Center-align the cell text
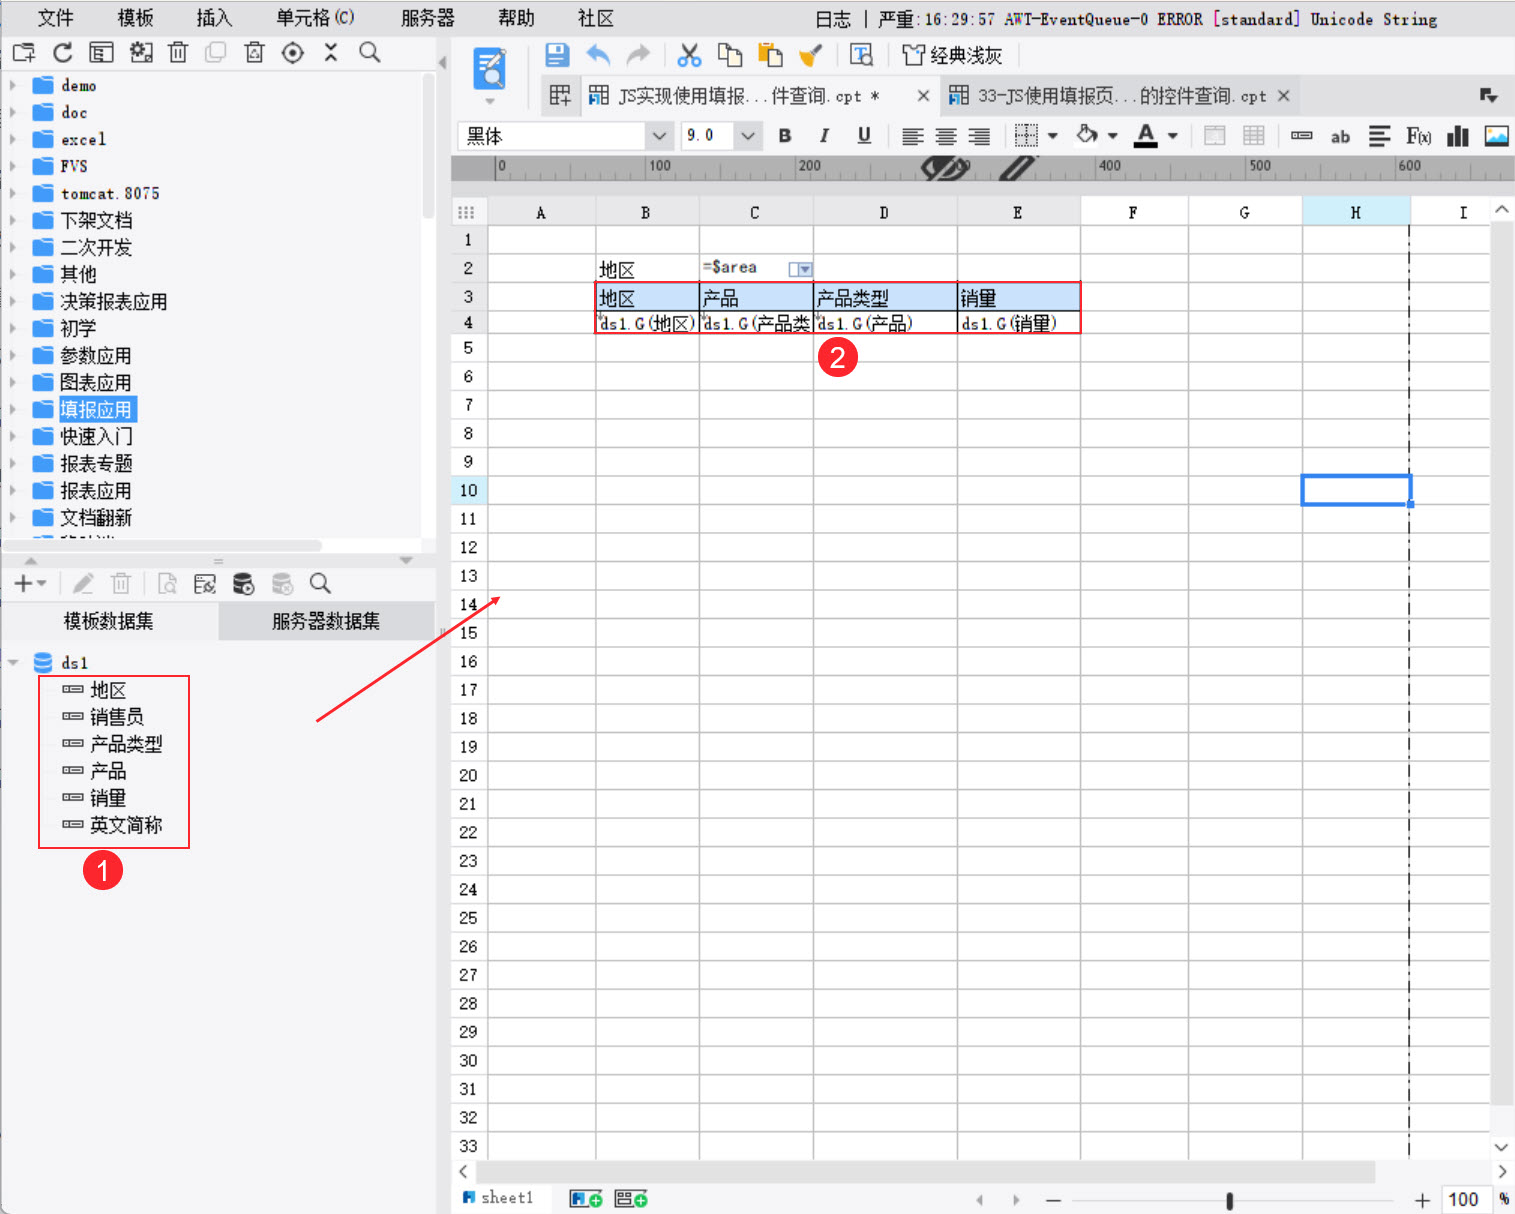Screen dimensions: 1515x1214 click(x=946, y=136)
